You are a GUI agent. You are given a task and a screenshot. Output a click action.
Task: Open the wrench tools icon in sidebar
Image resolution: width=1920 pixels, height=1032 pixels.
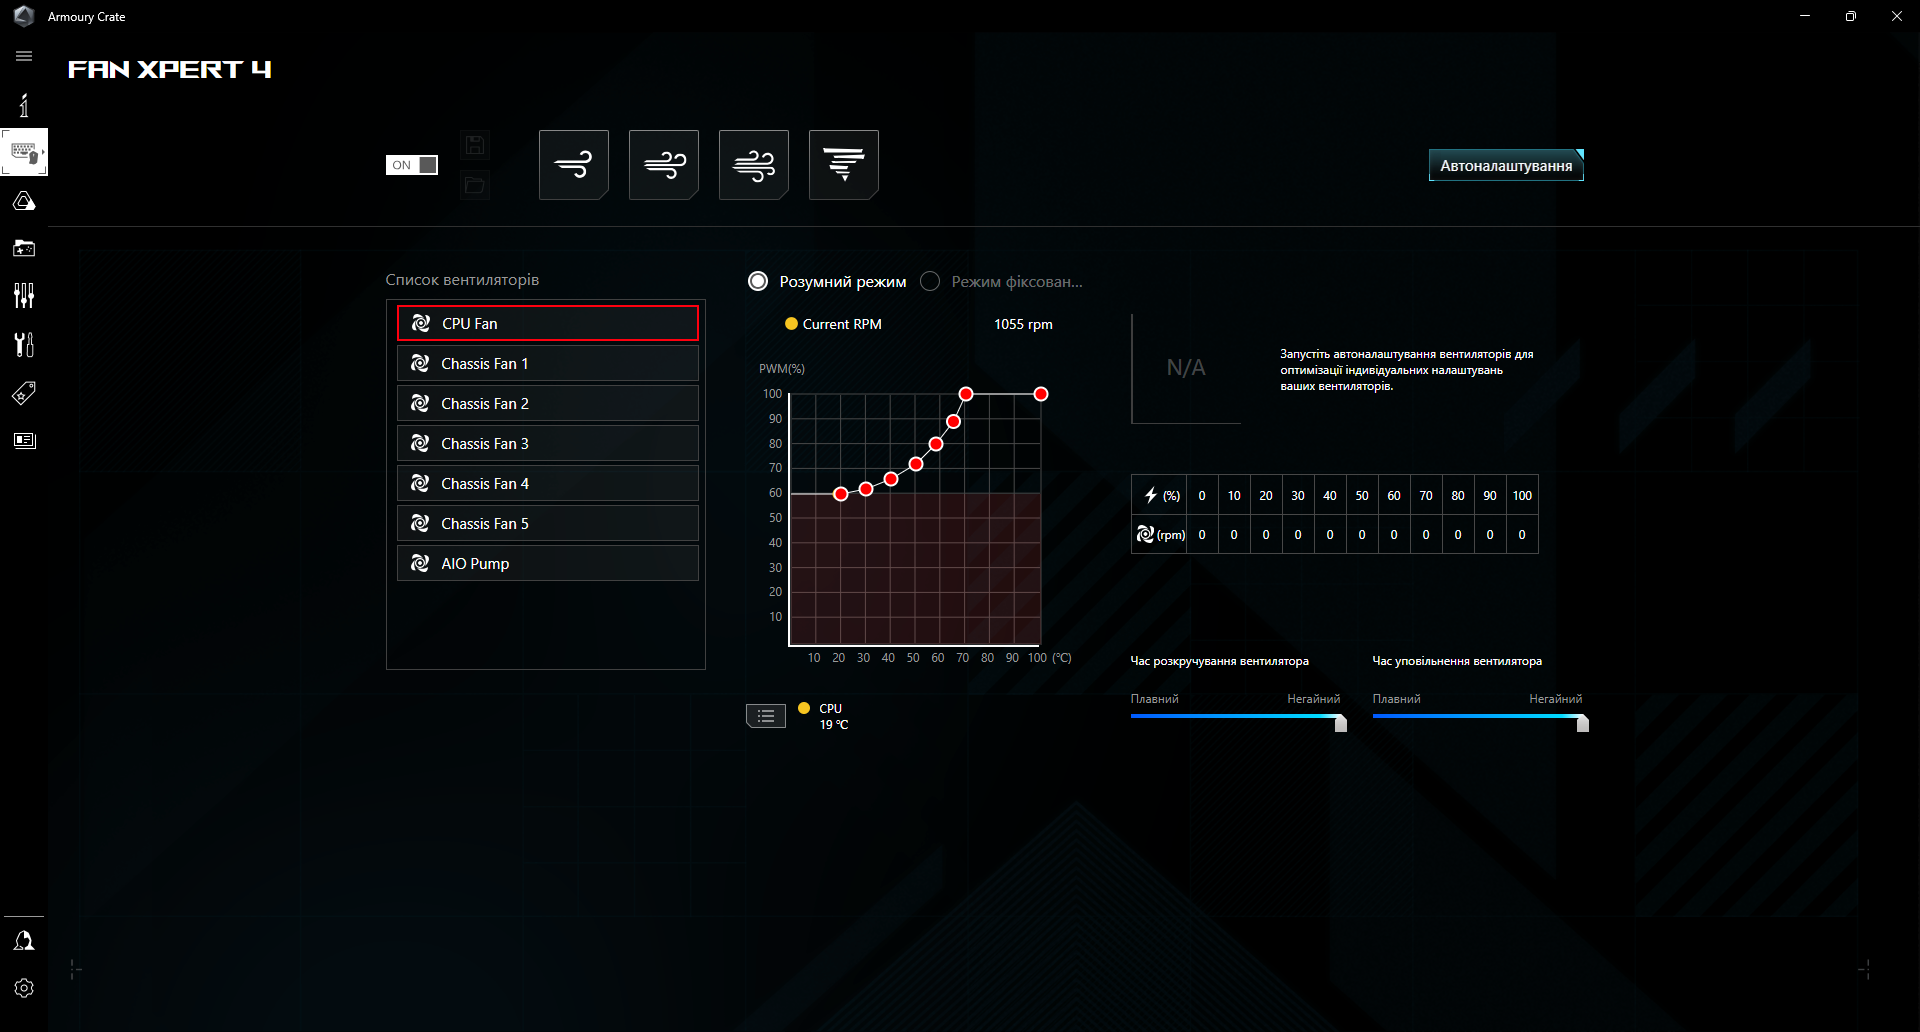[x=24, y=344]
